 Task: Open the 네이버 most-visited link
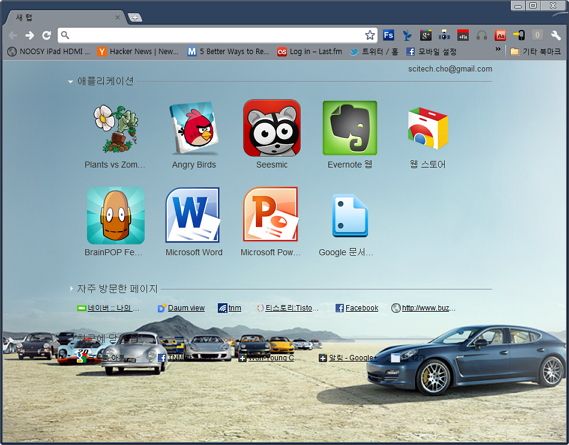click(108, 308)
